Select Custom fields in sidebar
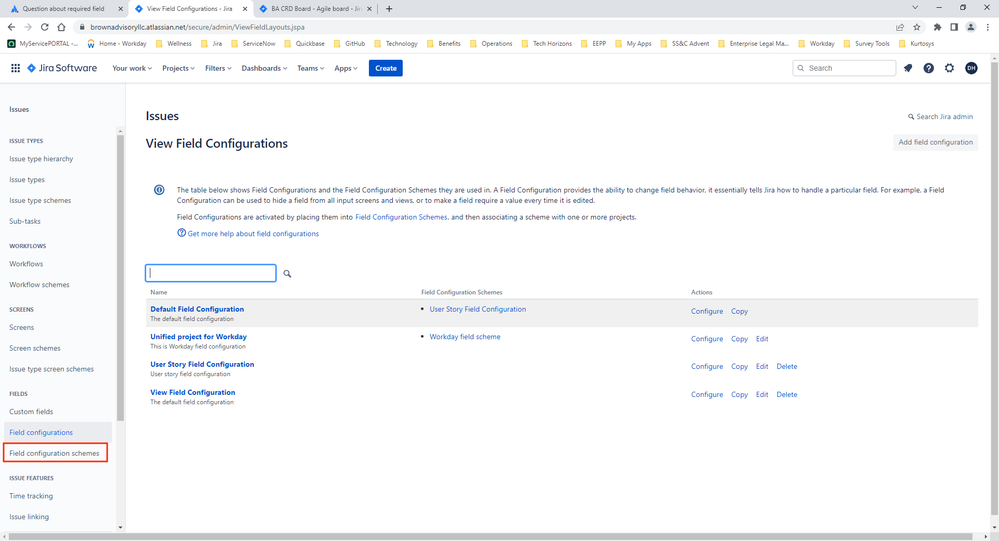Viewport: 999px width, 541px height. coord(31,412)
